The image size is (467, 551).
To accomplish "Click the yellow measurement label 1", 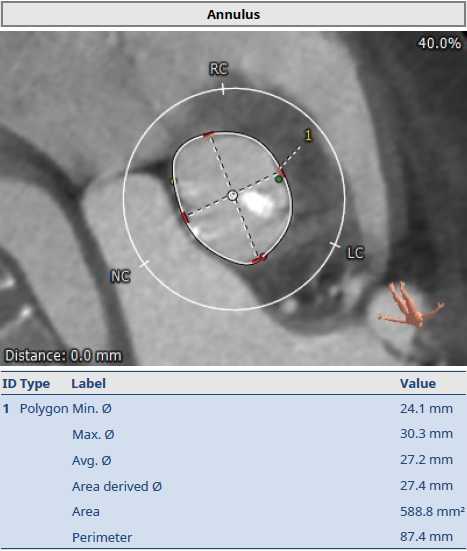I will [308, 135].
